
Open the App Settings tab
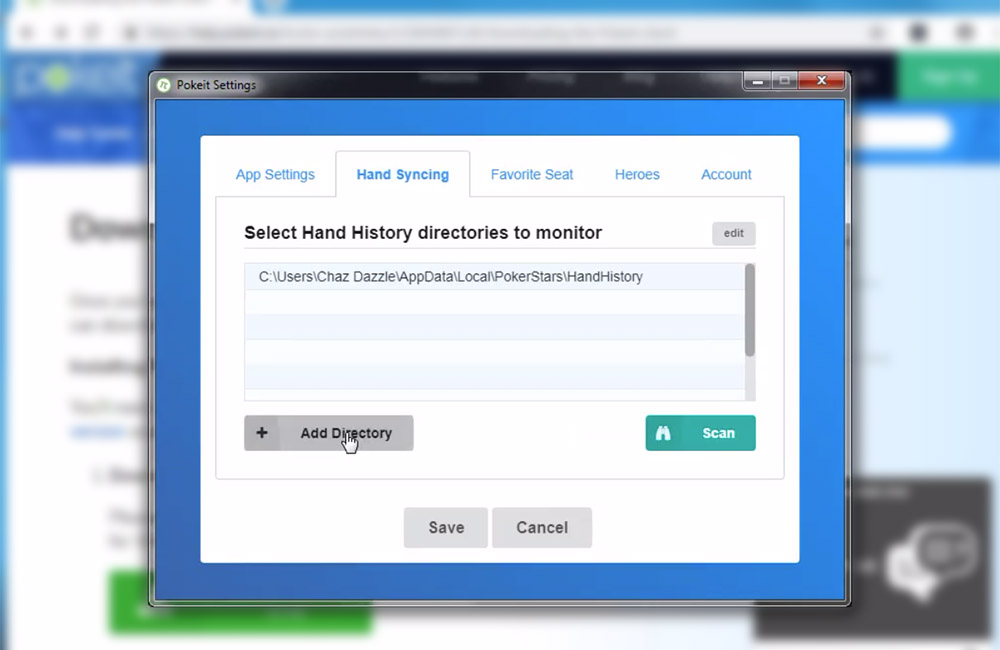coord(275,174)
